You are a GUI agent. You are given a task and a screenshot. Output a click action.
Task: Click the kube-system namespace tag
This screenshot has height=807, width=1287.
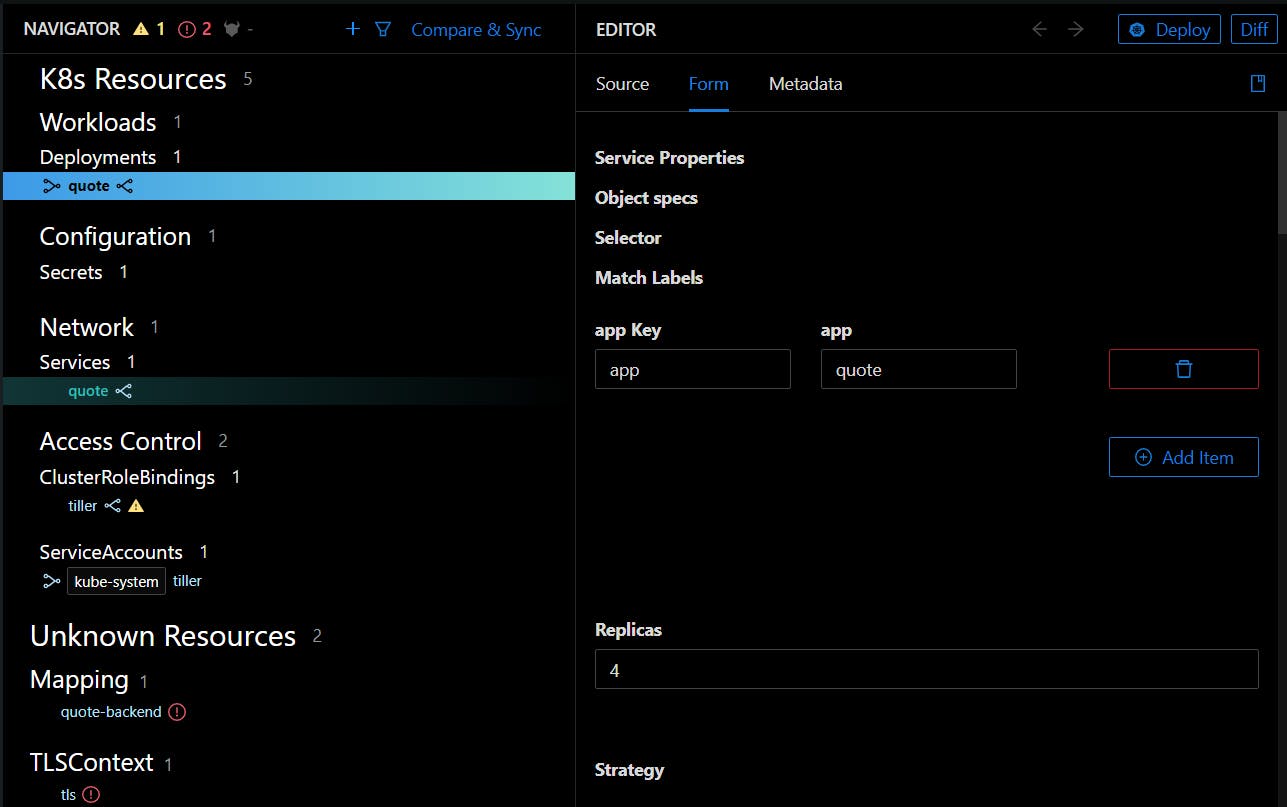116,581
